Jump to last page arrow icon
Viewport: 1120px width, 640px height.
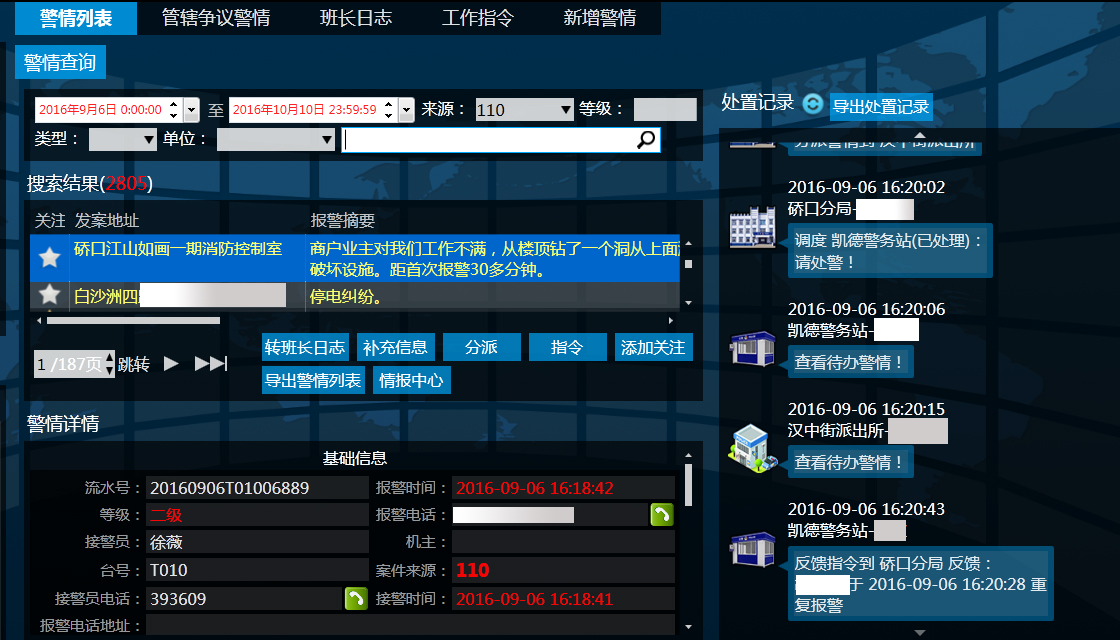click(x=211, y=364)
